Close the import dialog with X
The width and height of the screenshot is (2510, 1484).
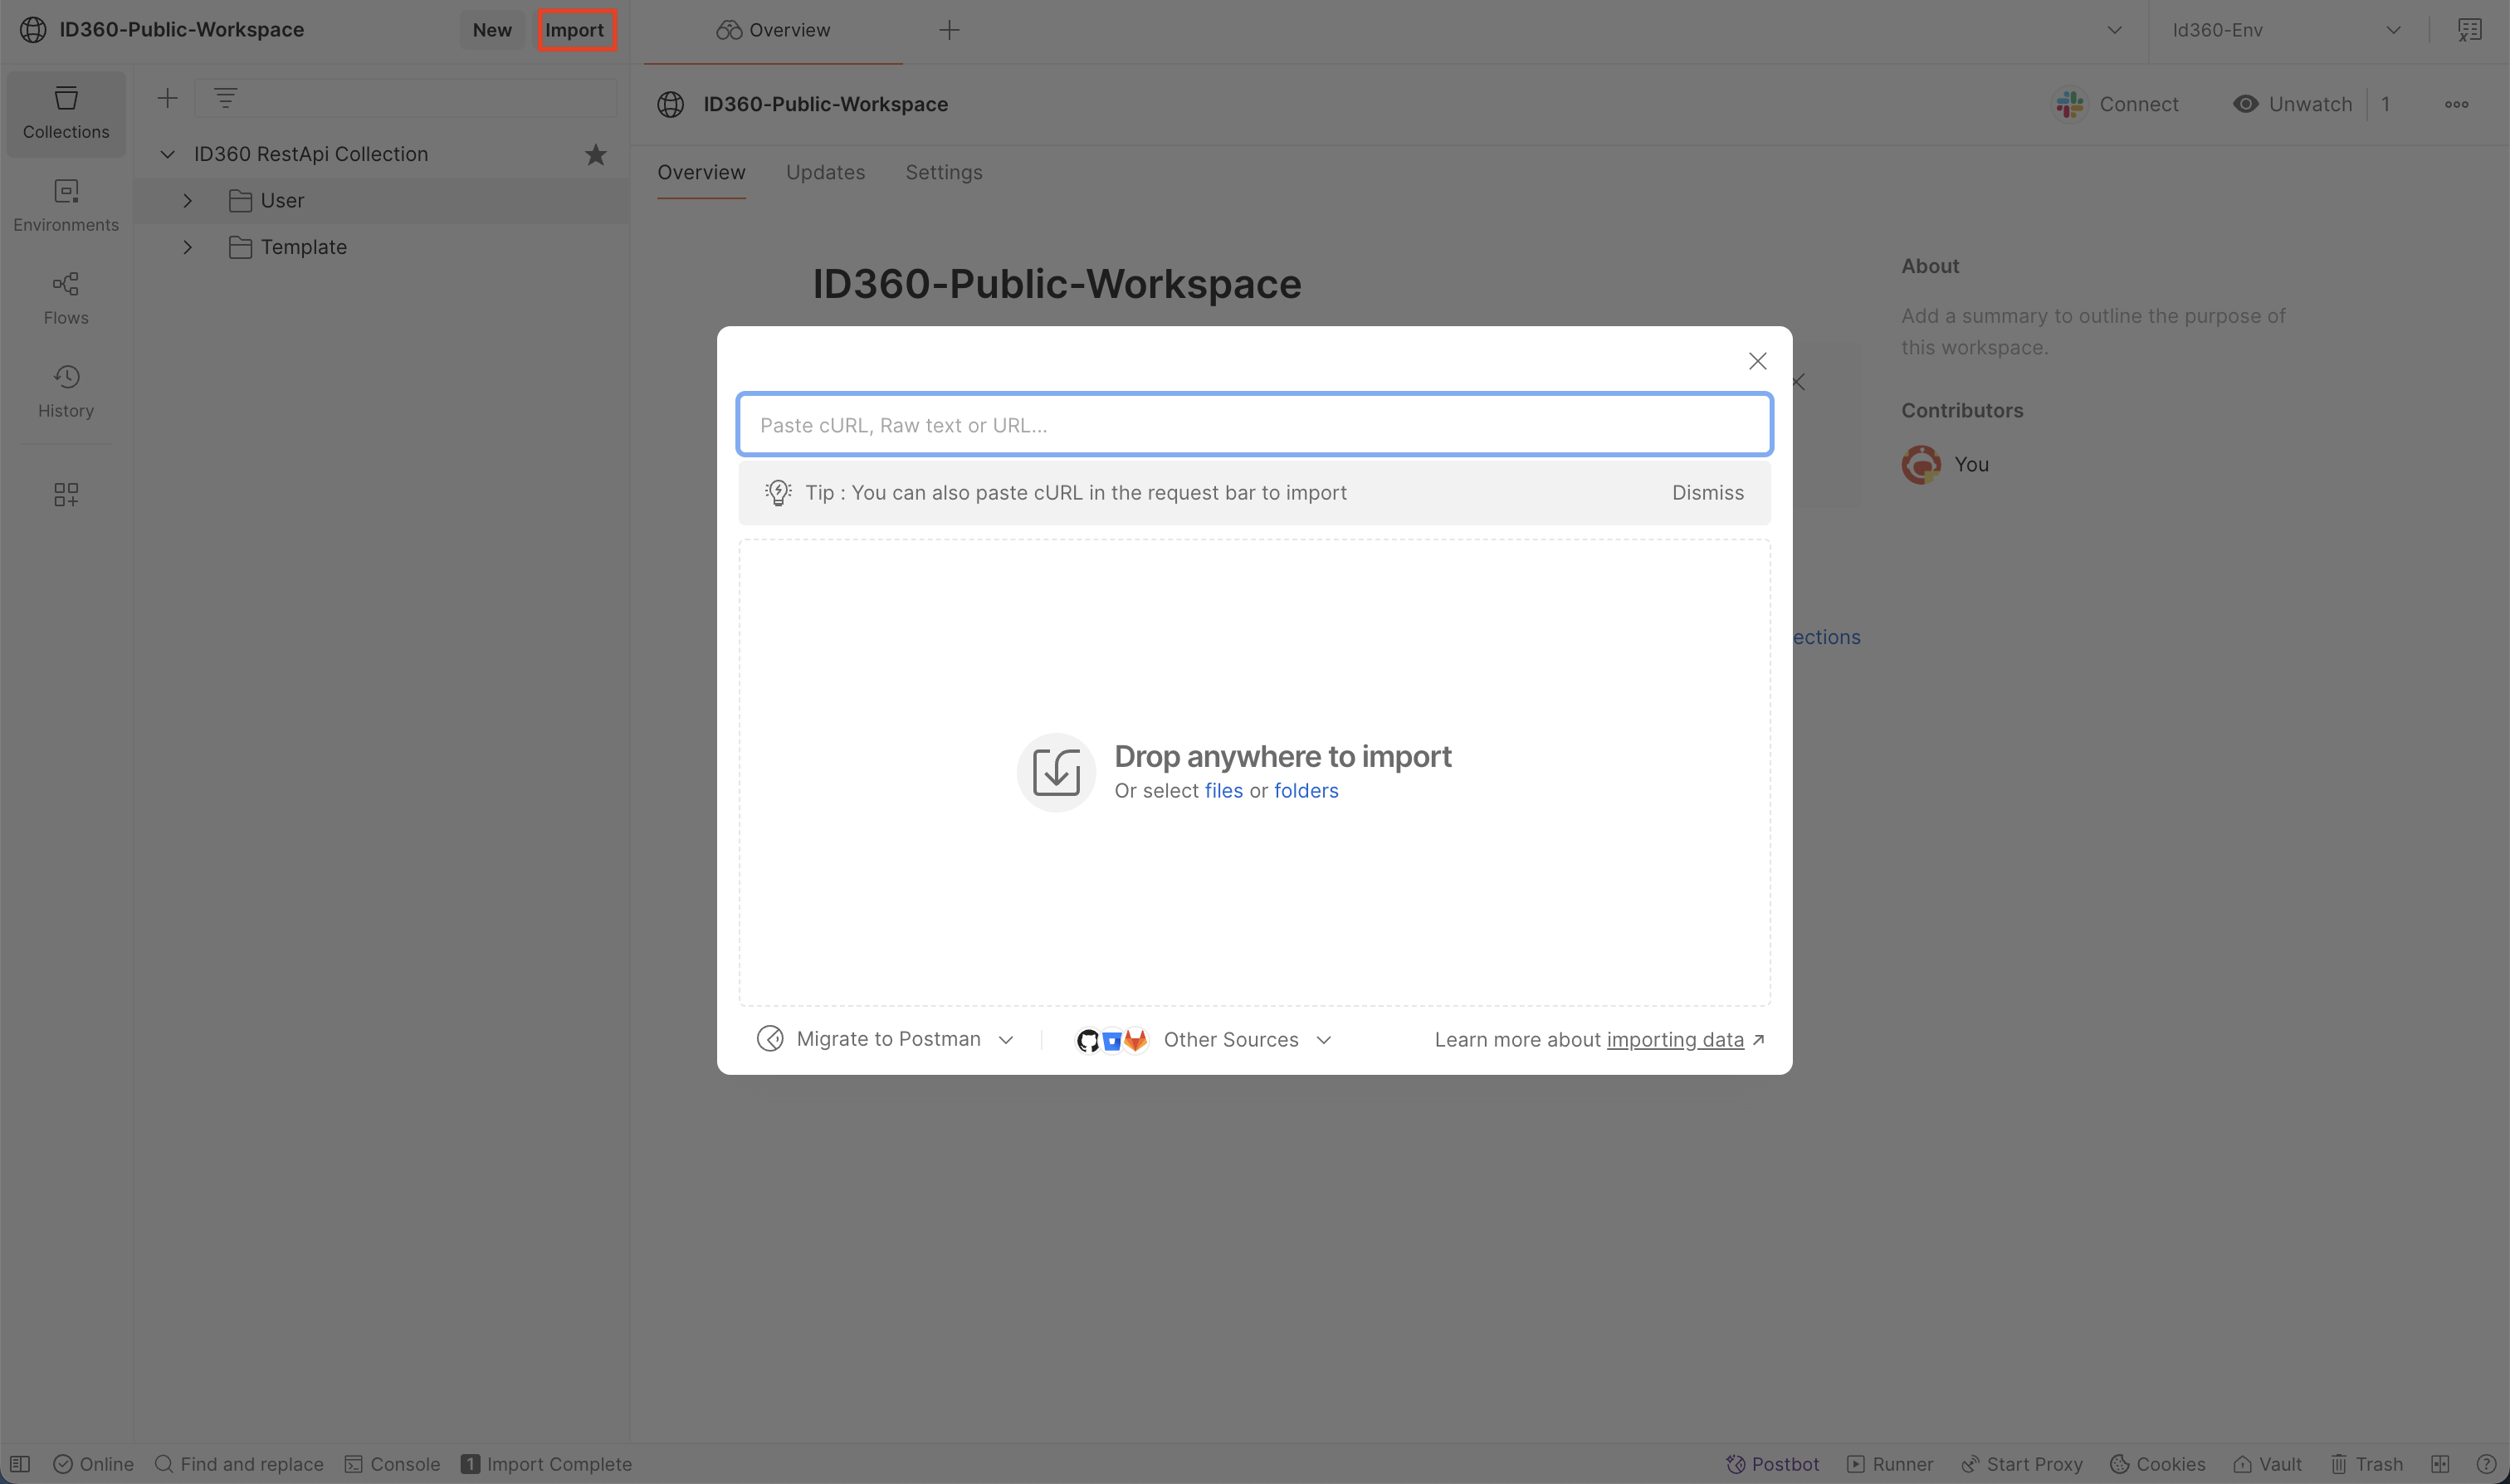coord(1757,361)
